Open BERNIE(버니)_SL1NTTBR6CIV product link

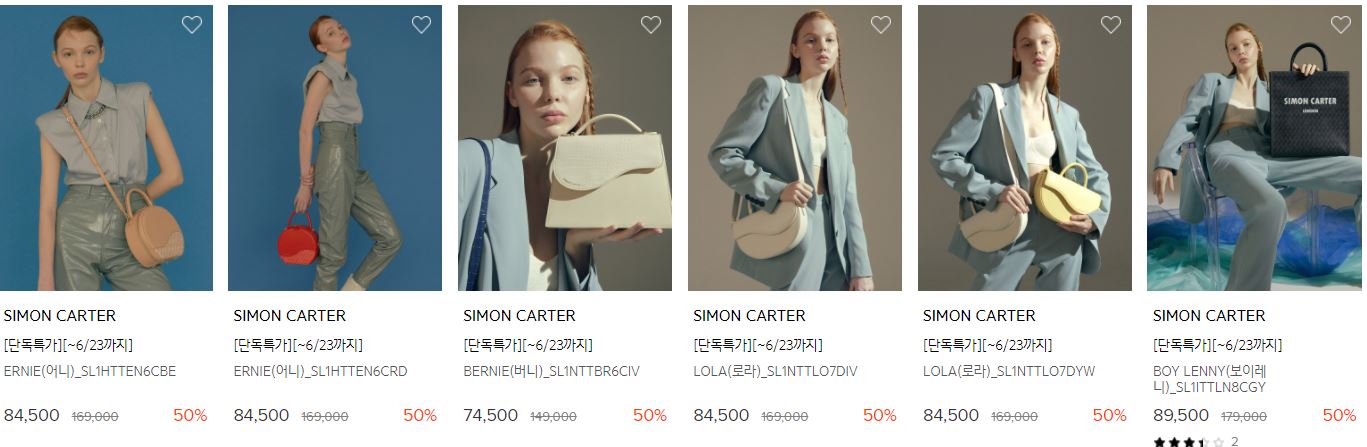click(x=551, y=371)
